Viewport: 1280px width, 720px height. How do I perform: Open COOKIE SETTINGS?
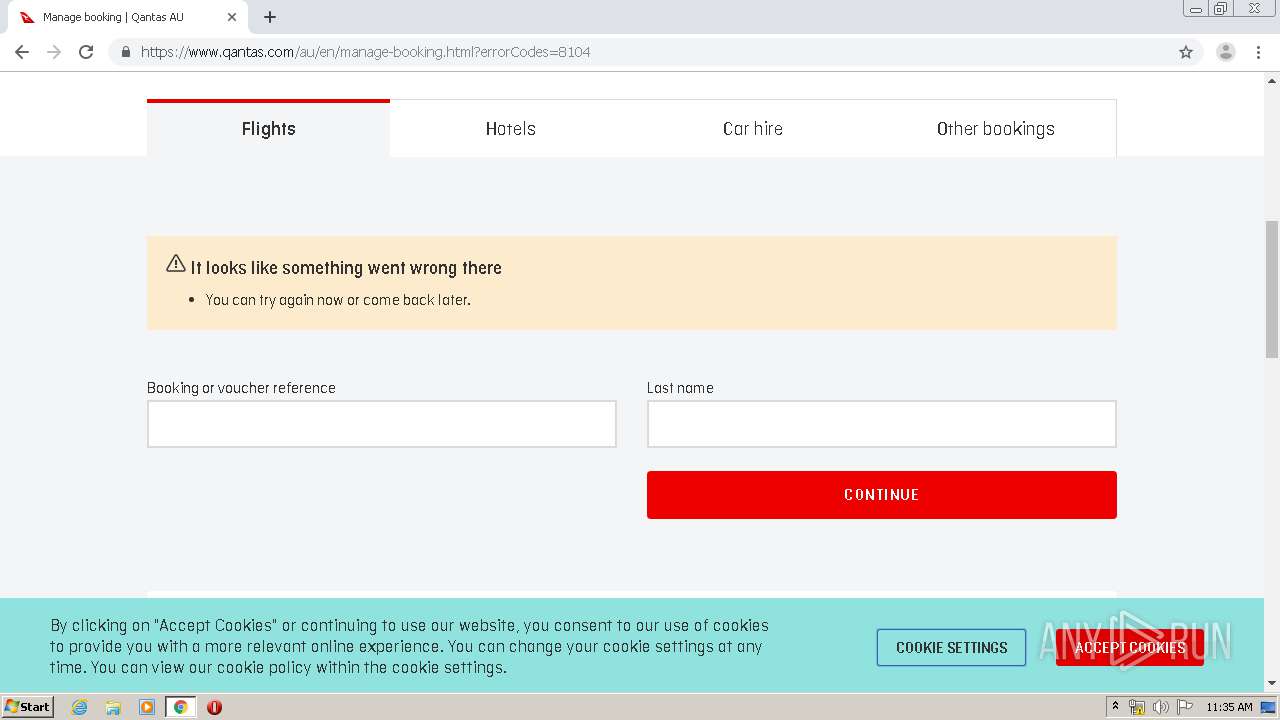pos(951,648)
